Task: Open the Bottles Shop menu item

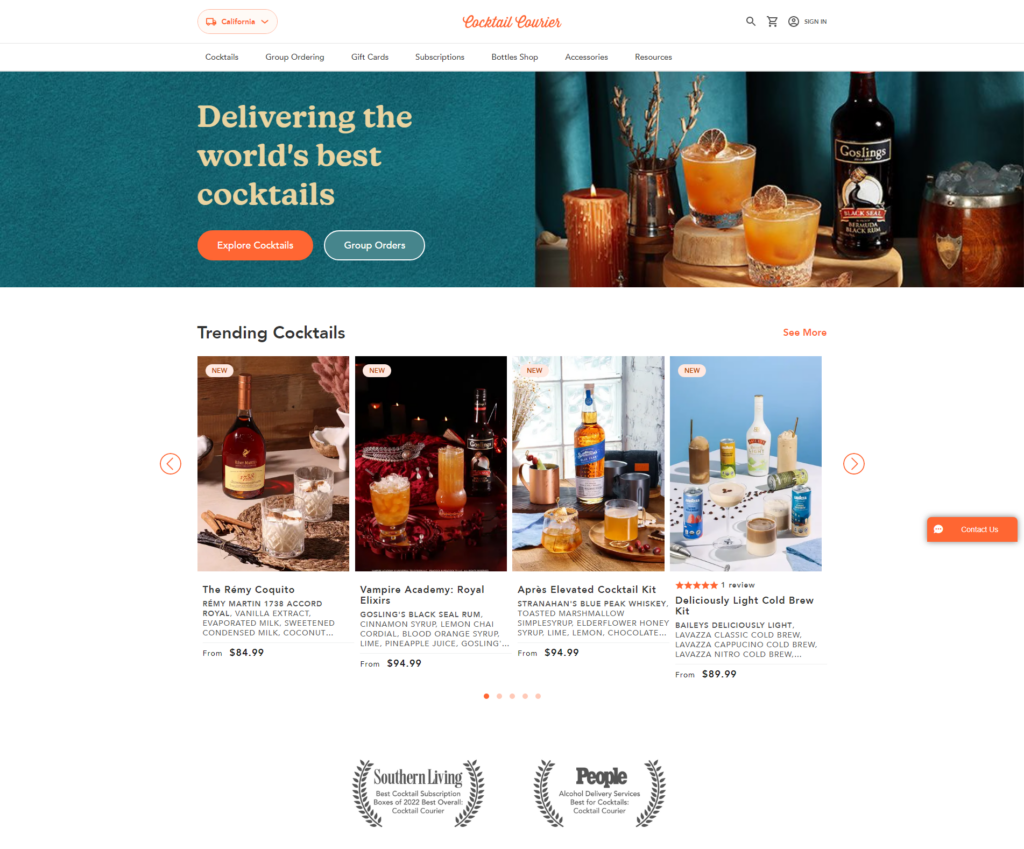Action: coord(515,57)
